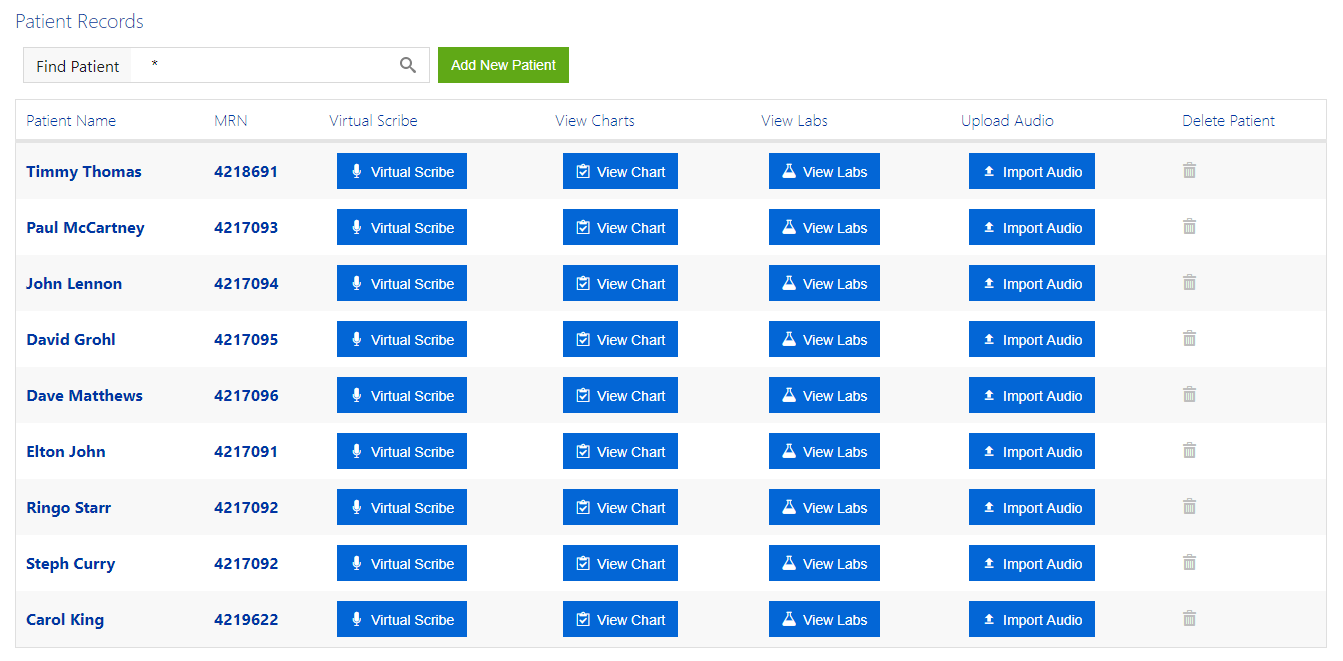View Labs for Ringo Starr
Viewport: 1343px width, 661px height.
(824, 507)
